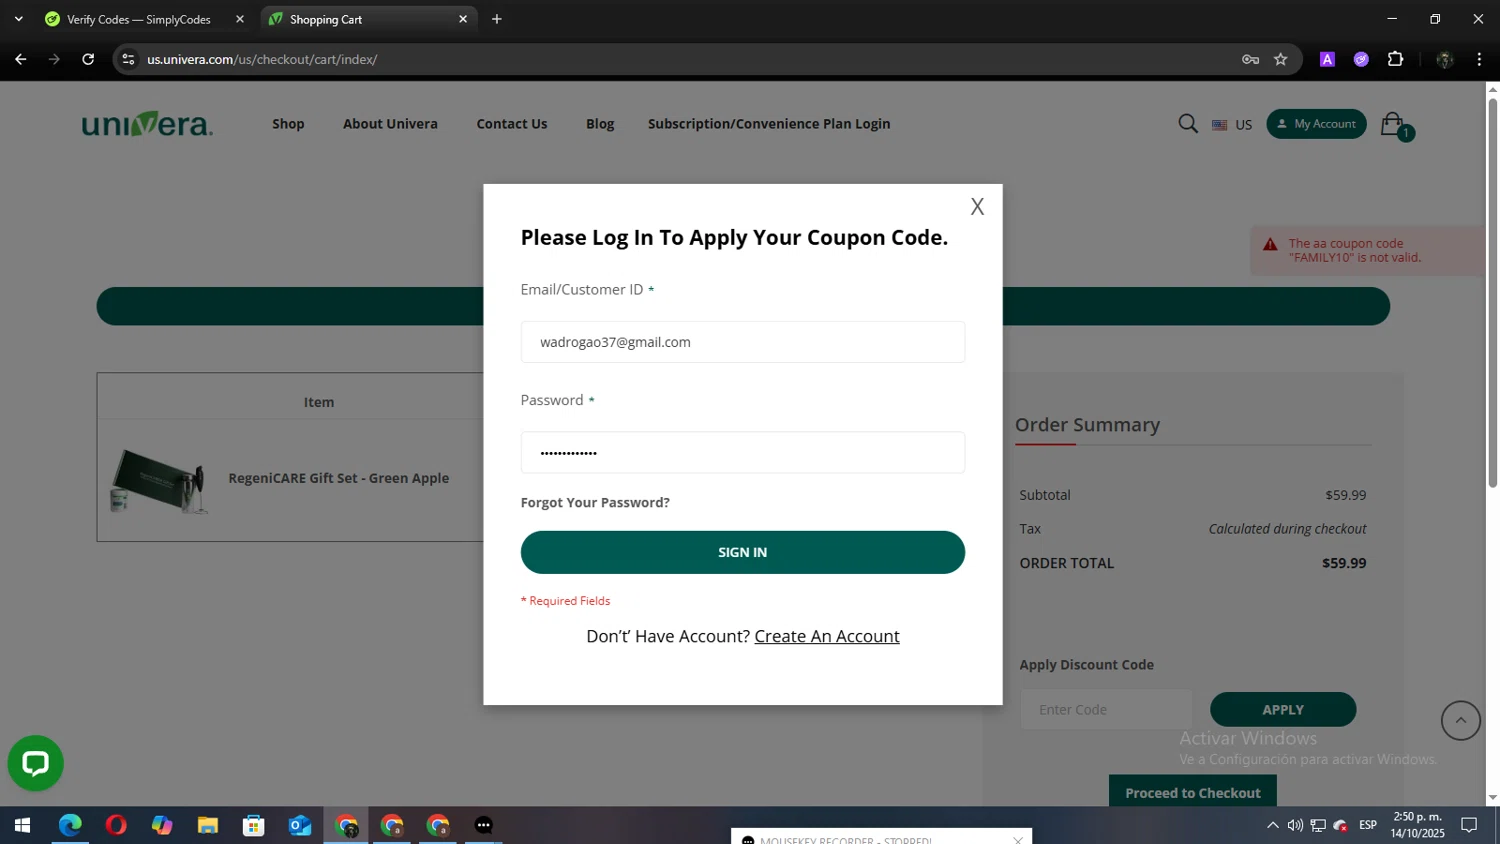
Task: Click the scroll-to-top arrow button
Action: pyautogui.click(x=1461, y=720)
